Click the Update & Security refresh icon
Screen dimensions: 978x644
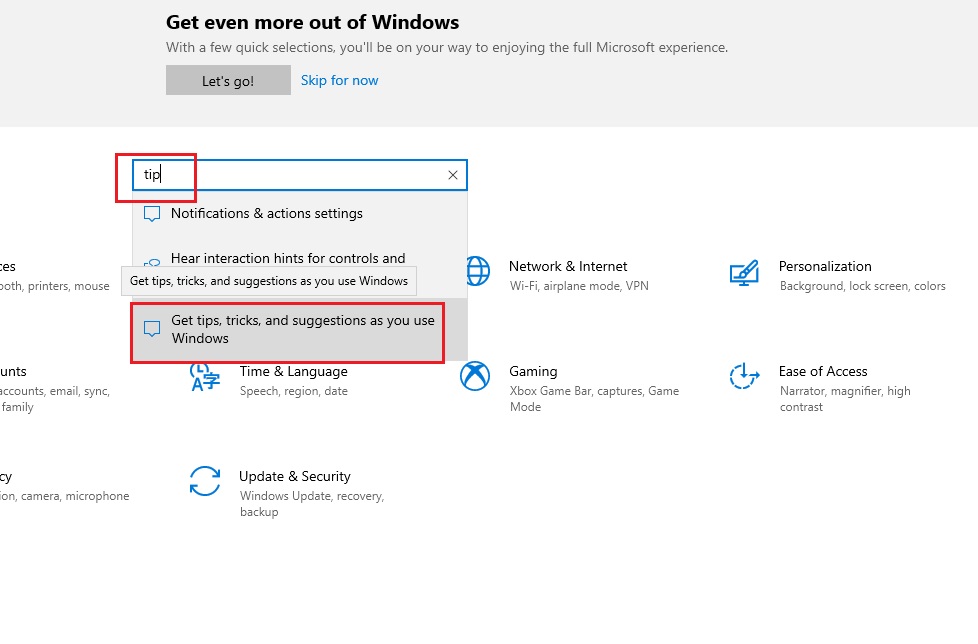(x=205, y=481)
